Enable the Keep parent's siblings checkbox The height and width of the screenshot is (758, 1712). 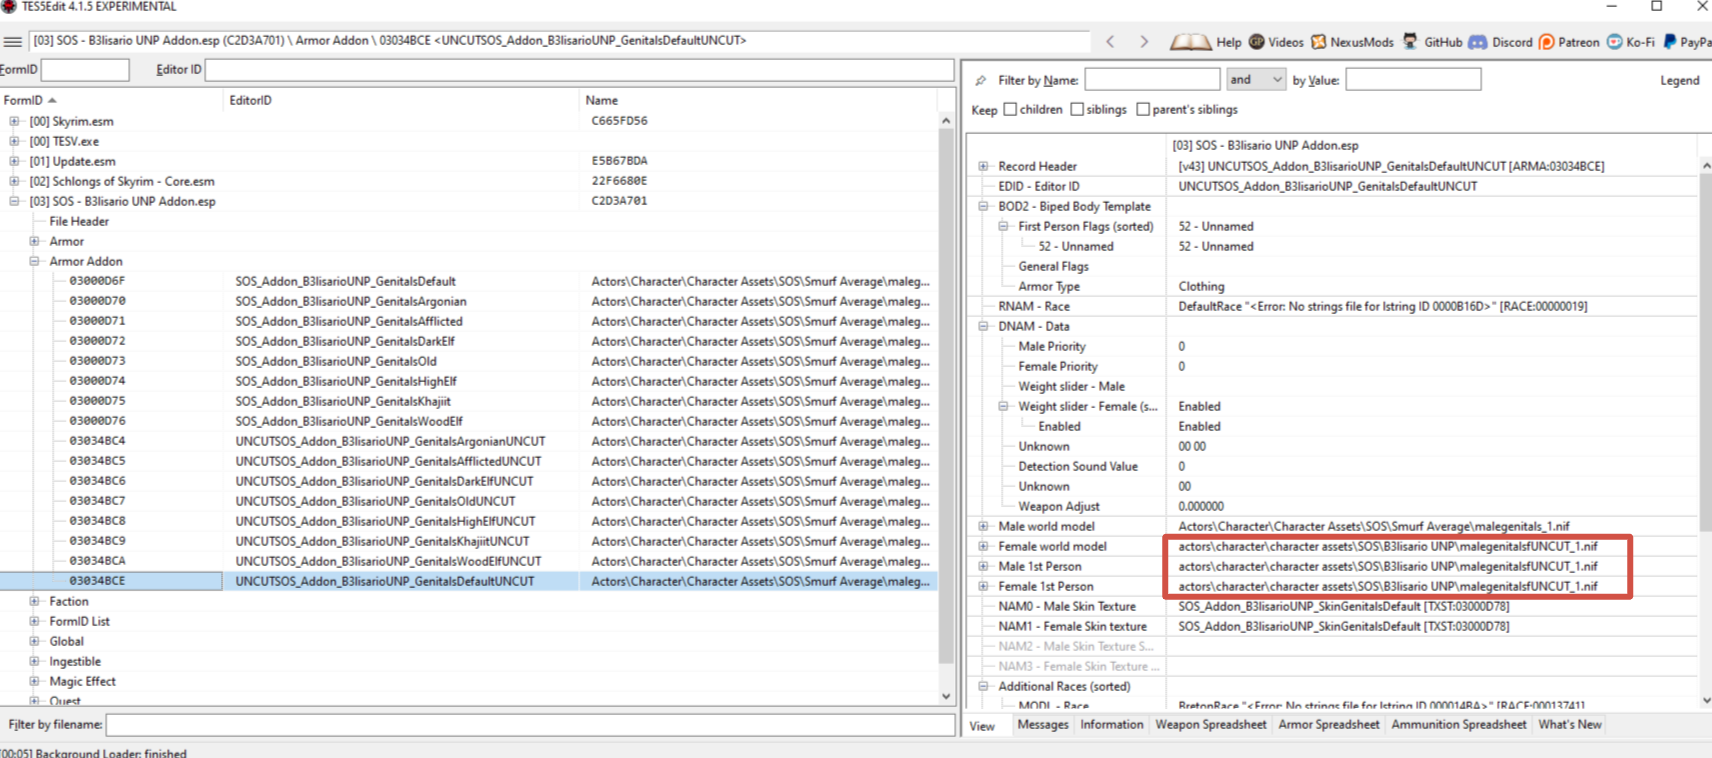click(x=1143, y=109)
